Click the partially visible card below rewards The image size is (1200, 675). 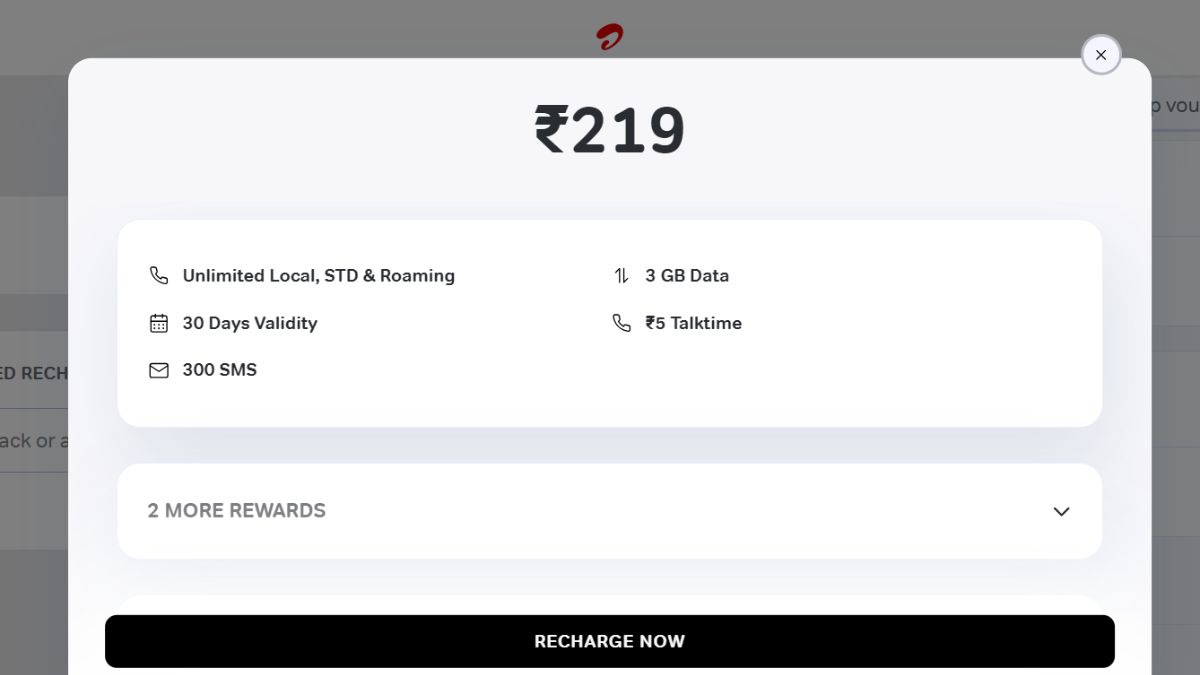tap(610, 604)
